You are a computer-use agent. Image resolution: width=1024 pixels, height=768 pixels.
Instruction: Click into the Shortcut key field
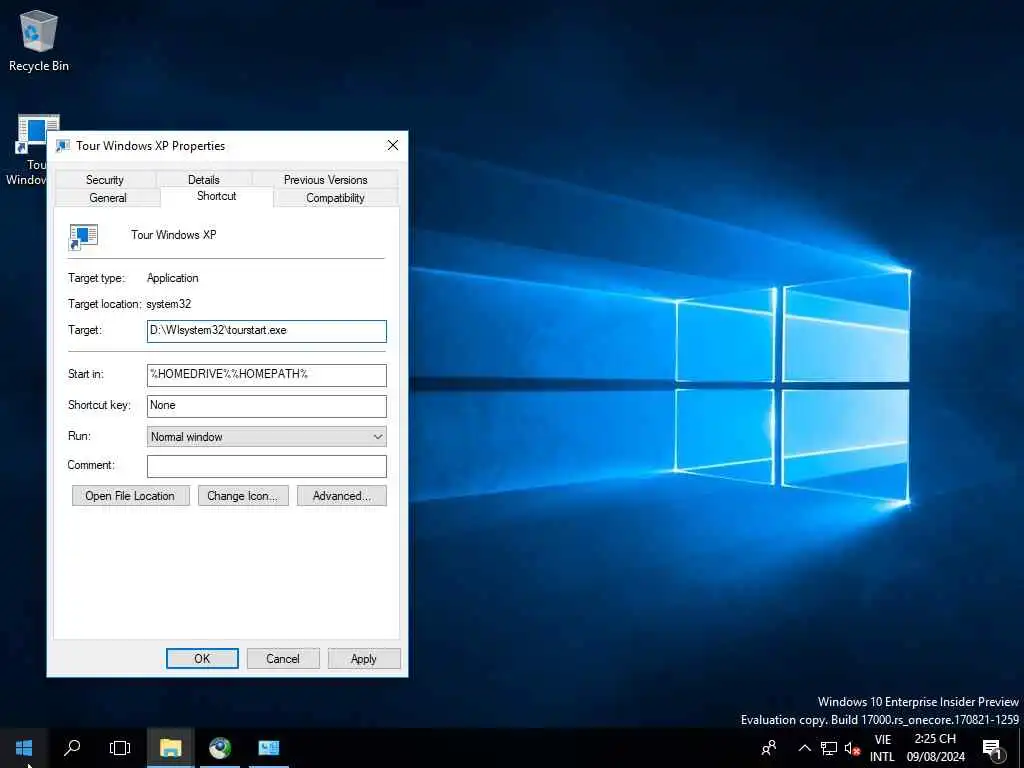point(266,406)
